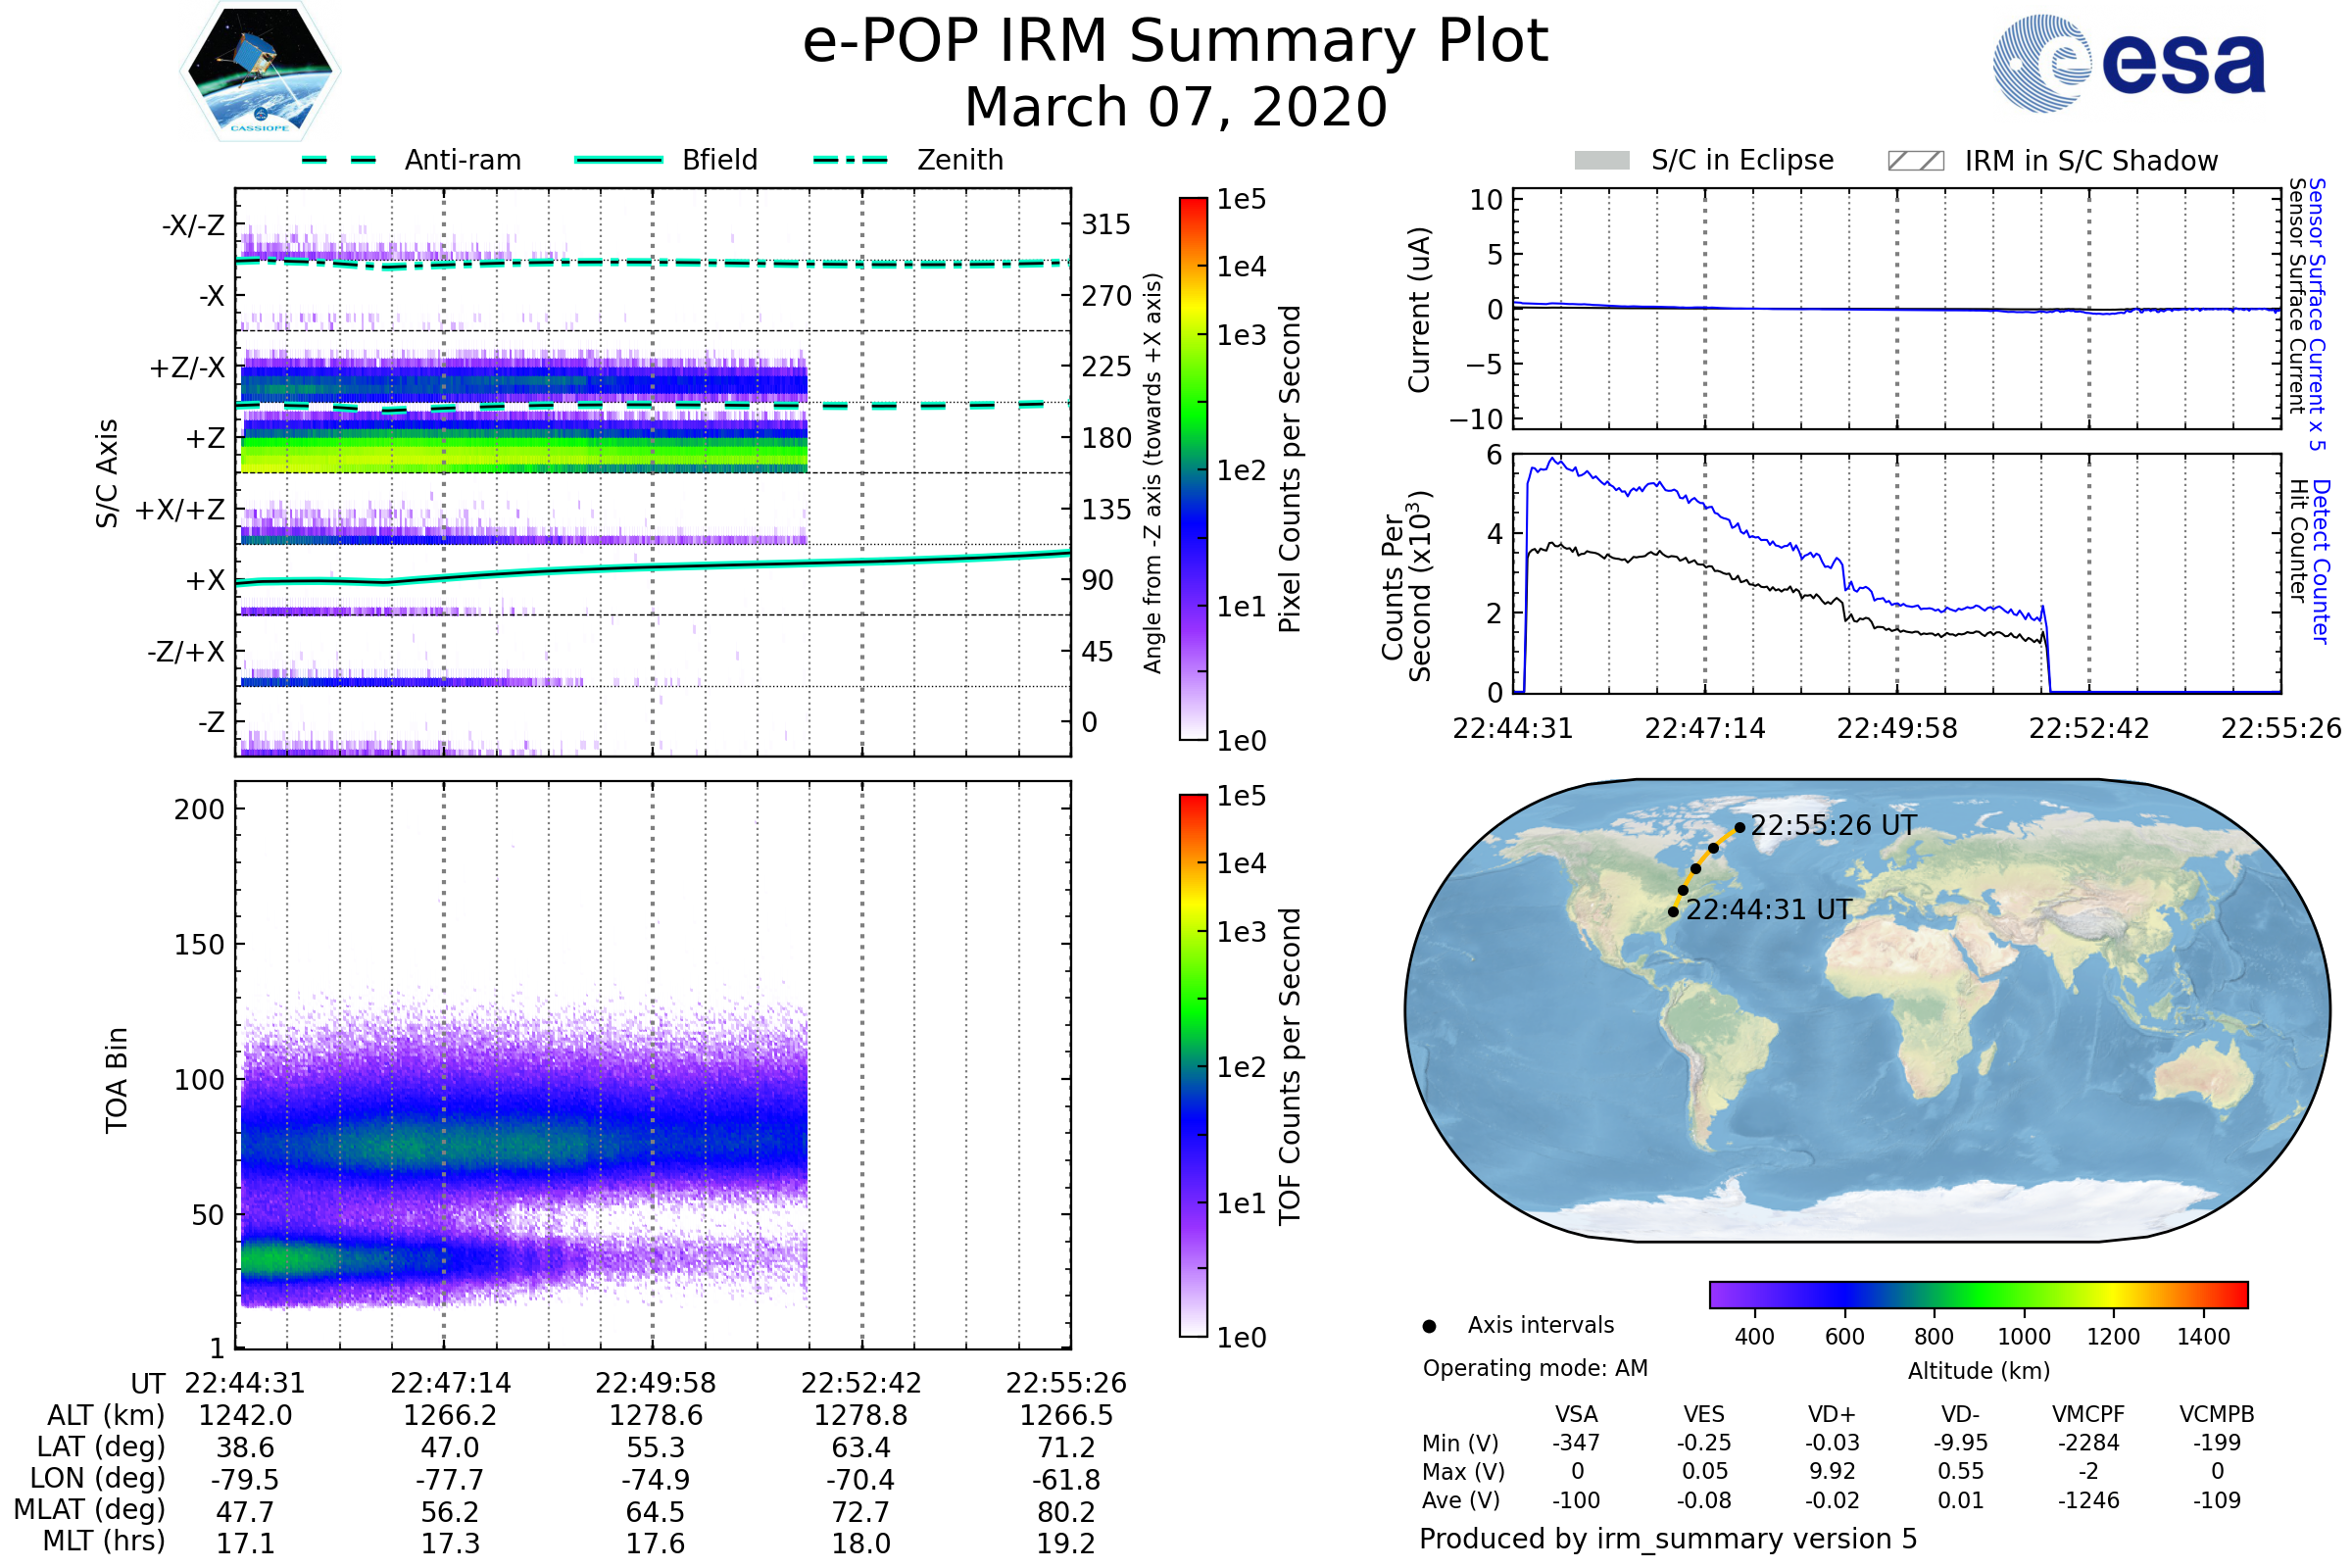2352x1568 pixels.
Task: Click the Operating mode: AM label
Action: (1535, 1368)
